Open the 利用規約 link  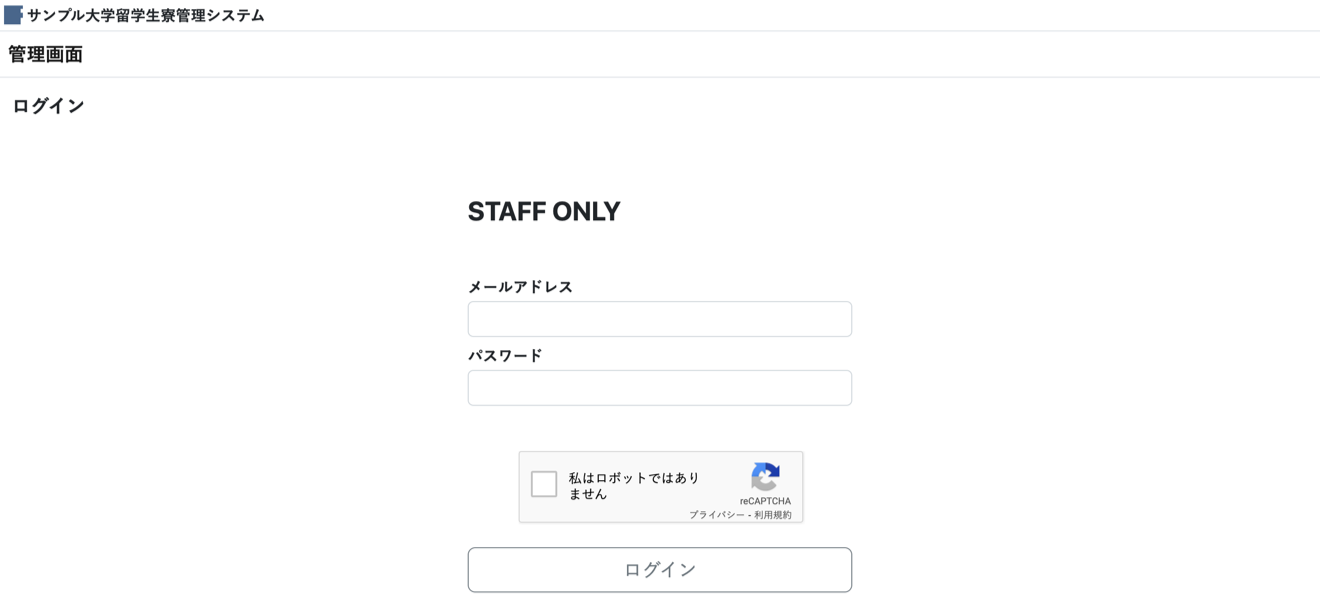tap(773, 515)
